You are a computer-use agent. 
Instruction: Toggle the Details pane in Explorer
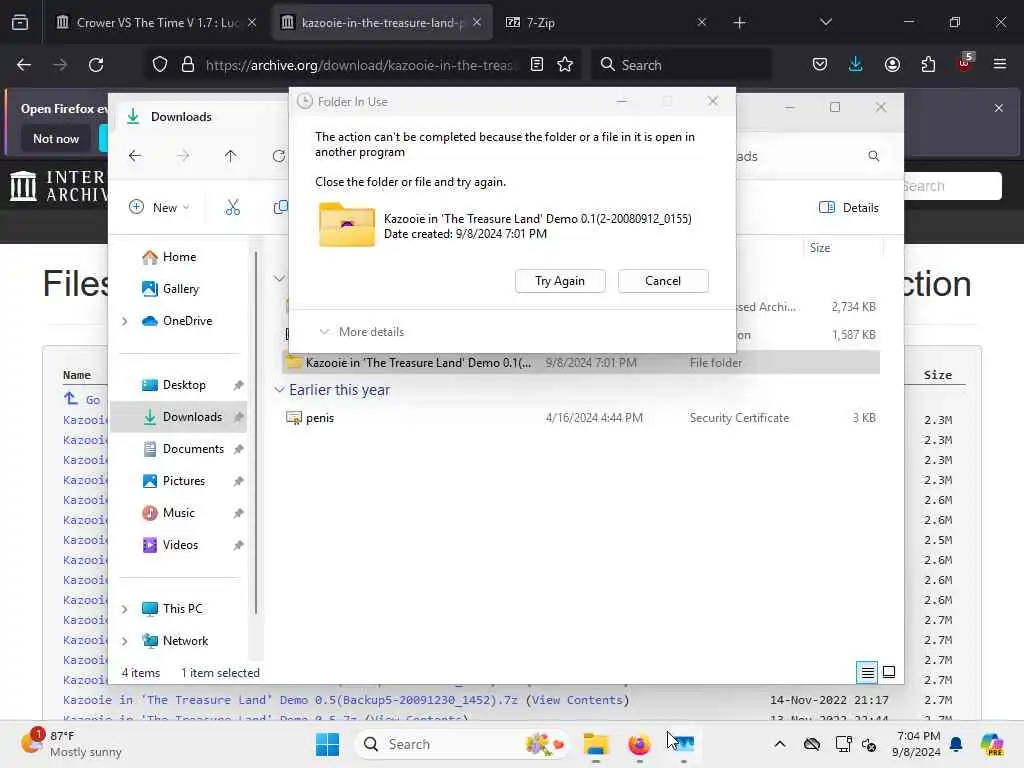[848, 208]
